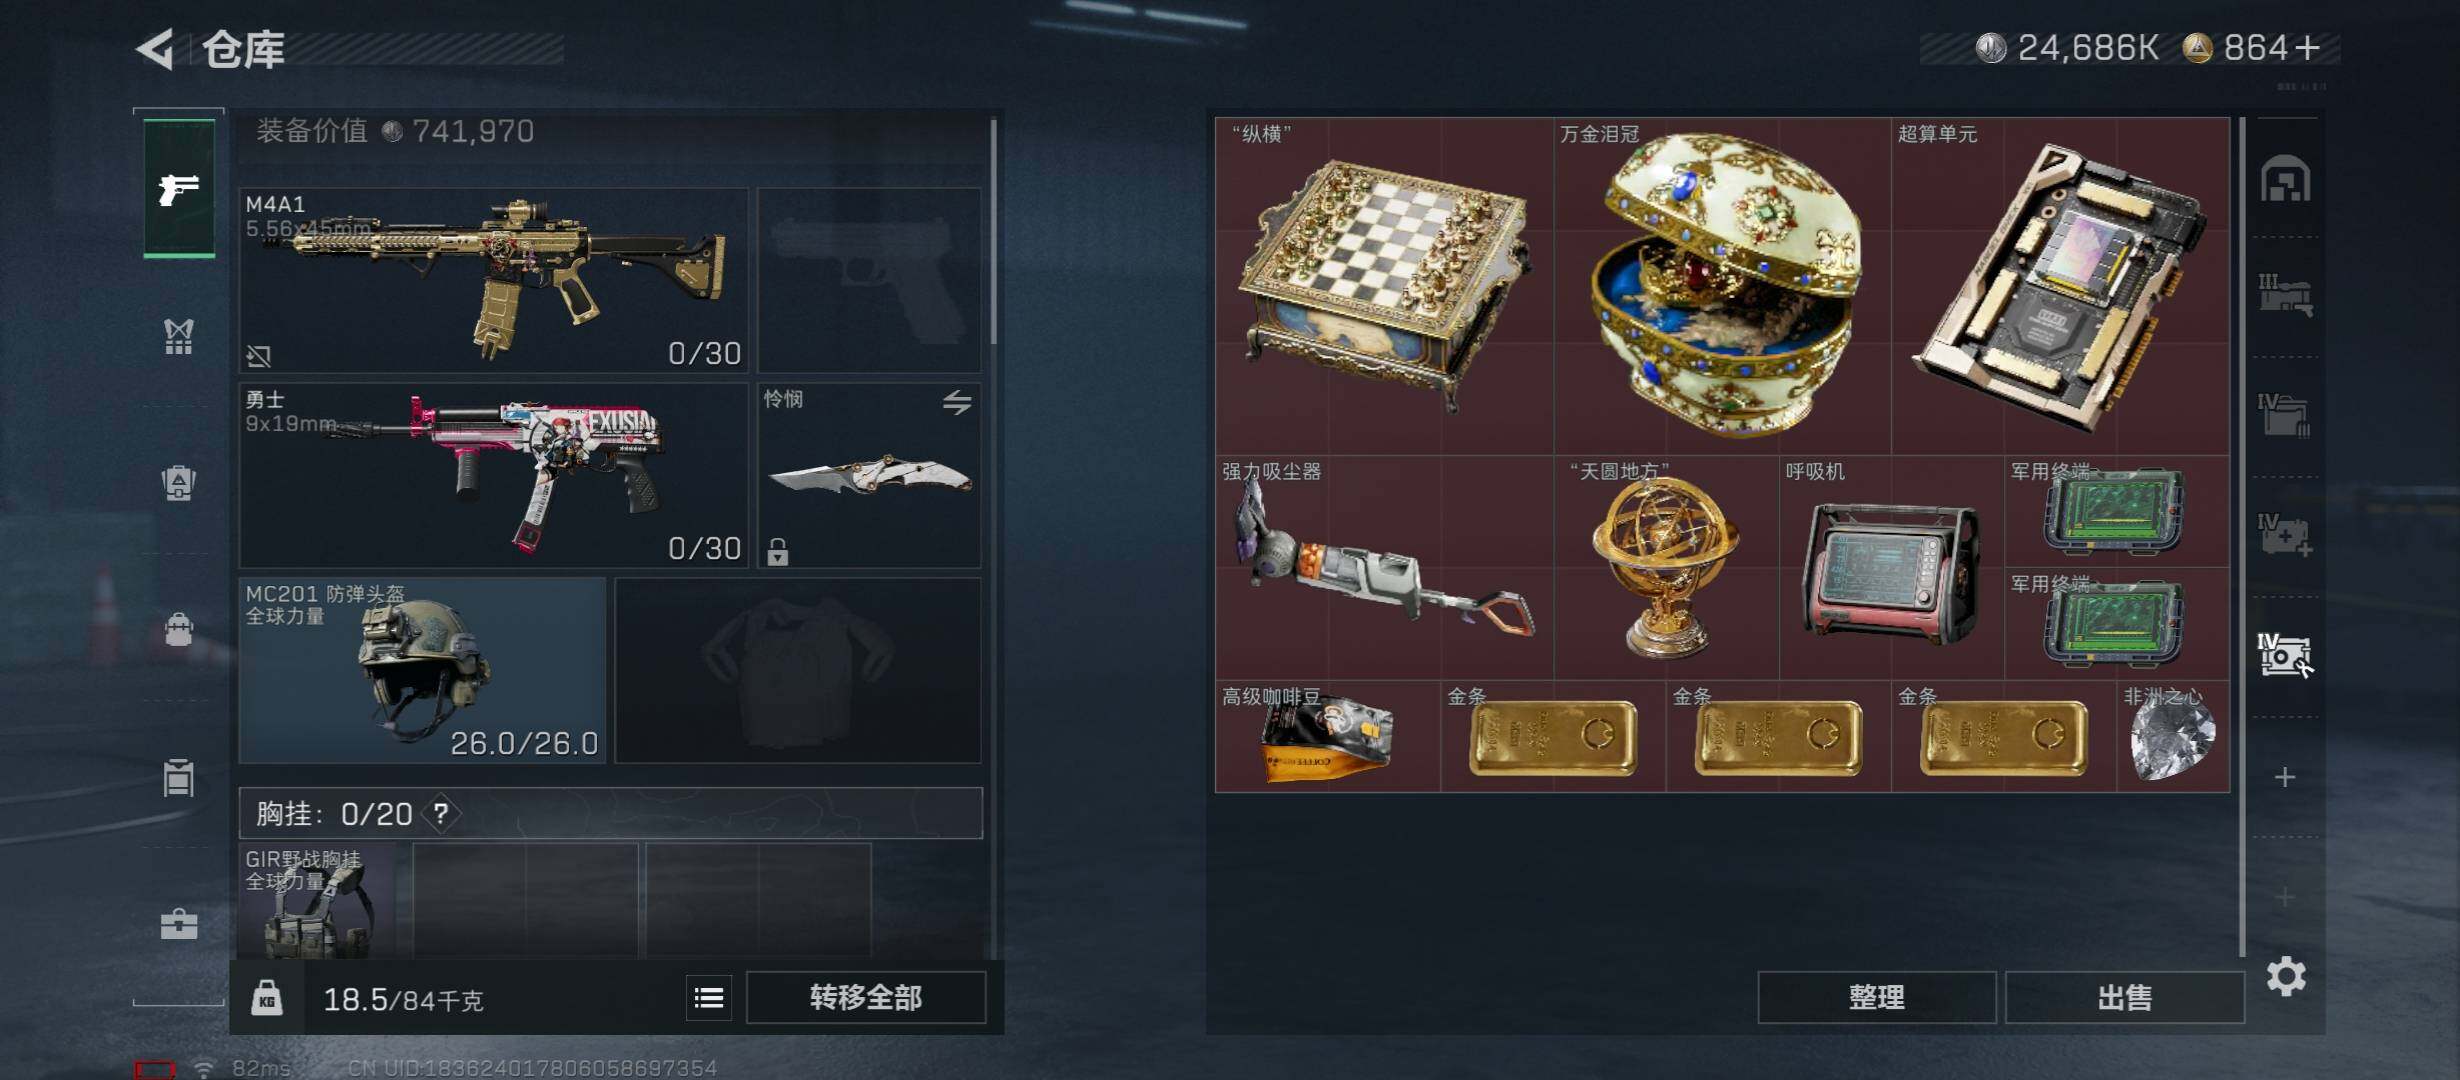The image size is (2460, 1080).
Task: Toggle the lock icon on knife slot
Action: click(778, 551)
